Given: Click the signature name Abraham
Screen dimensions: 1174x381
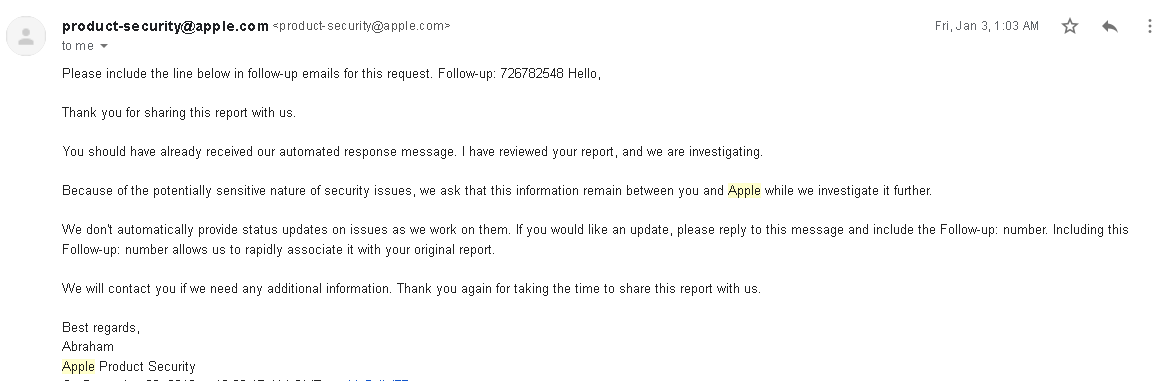Looking at the screenshot, I should (88, 347).
